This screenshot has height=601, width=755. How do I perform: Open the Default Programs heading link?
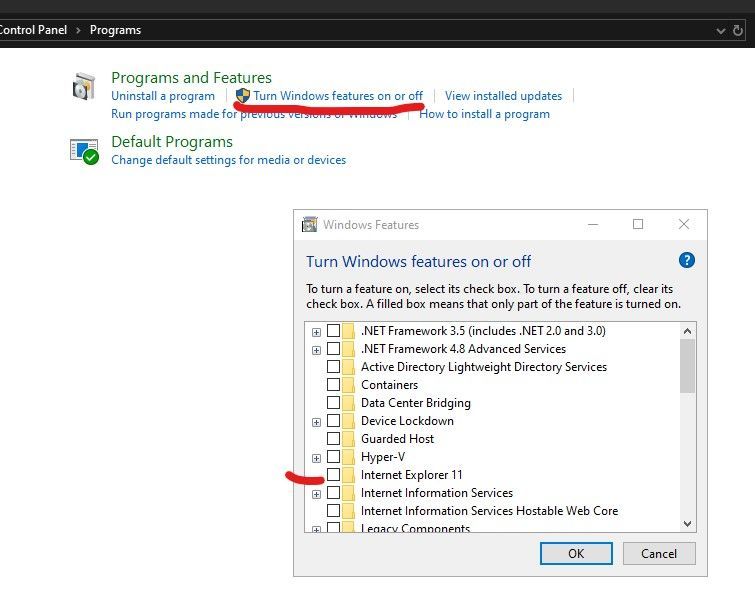172,142
